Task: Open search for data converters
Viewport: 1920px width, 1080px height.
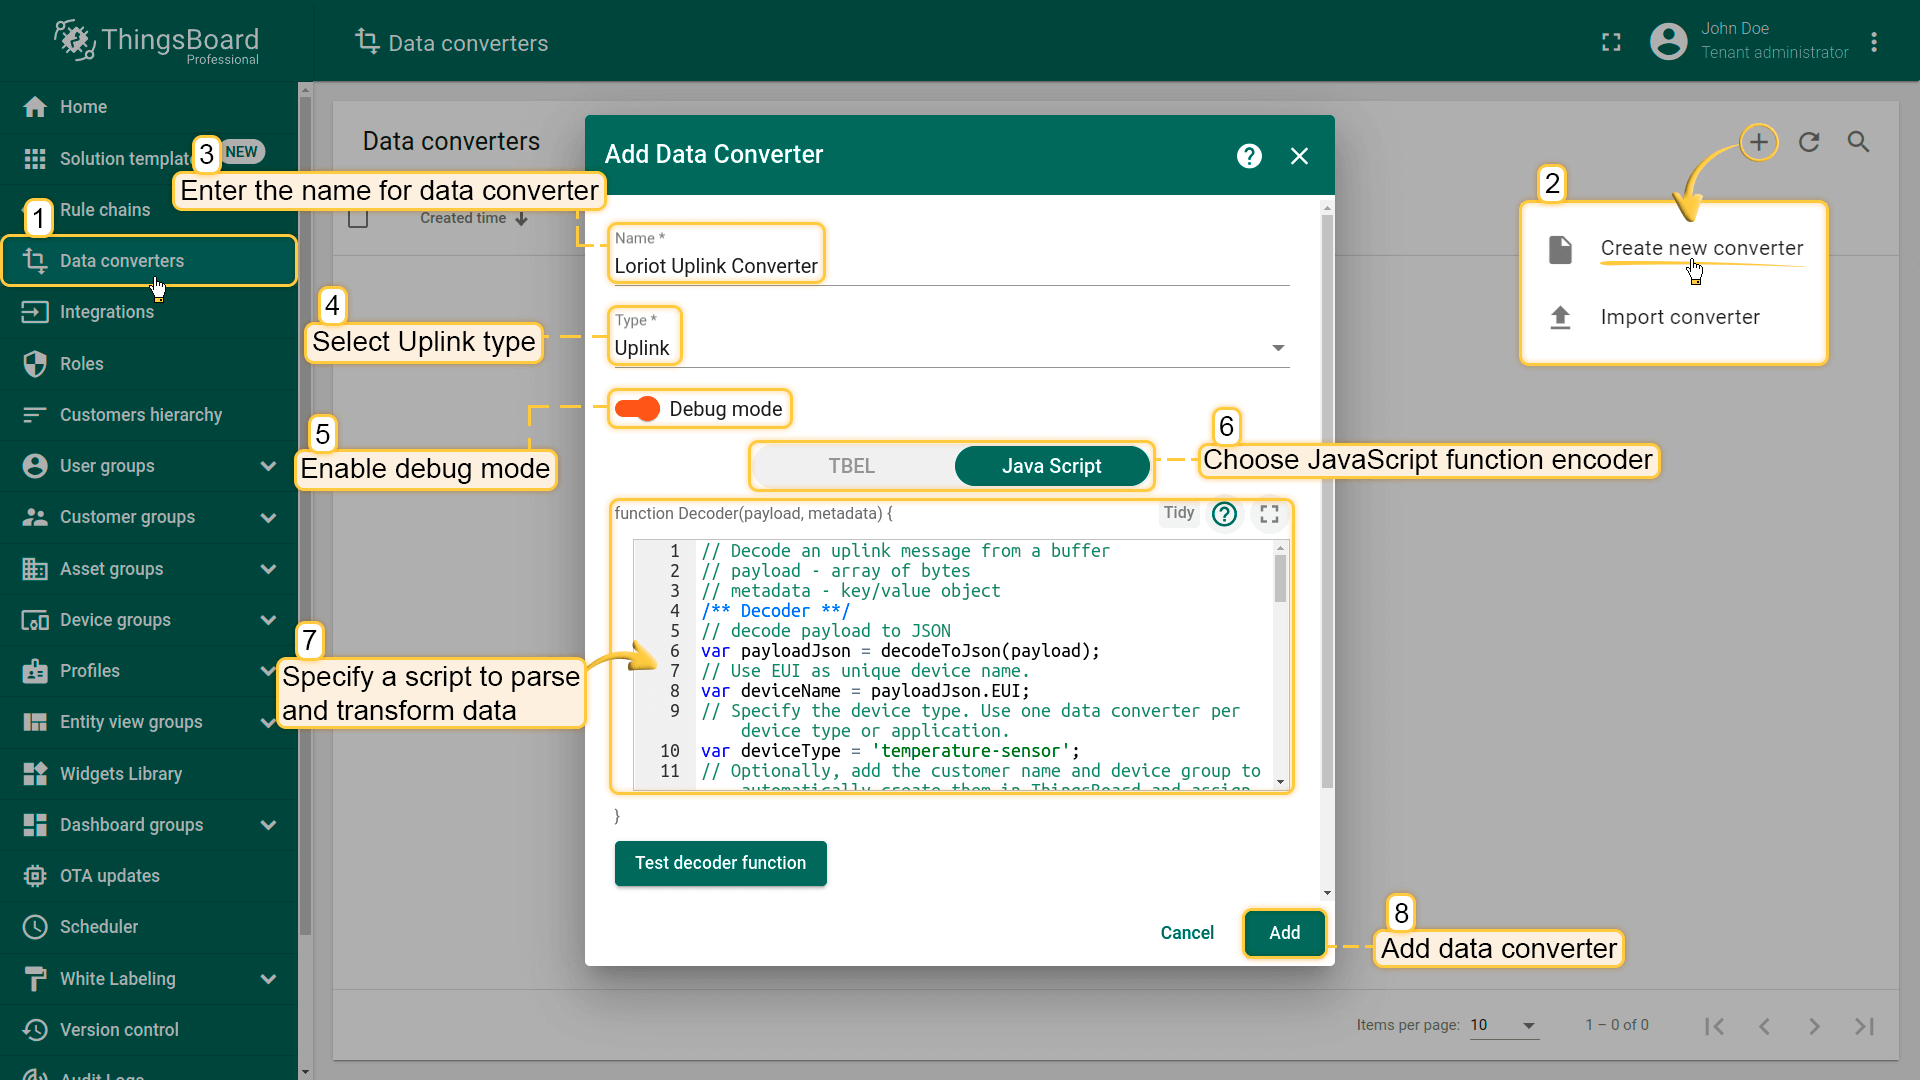Action: point(1858,142)
